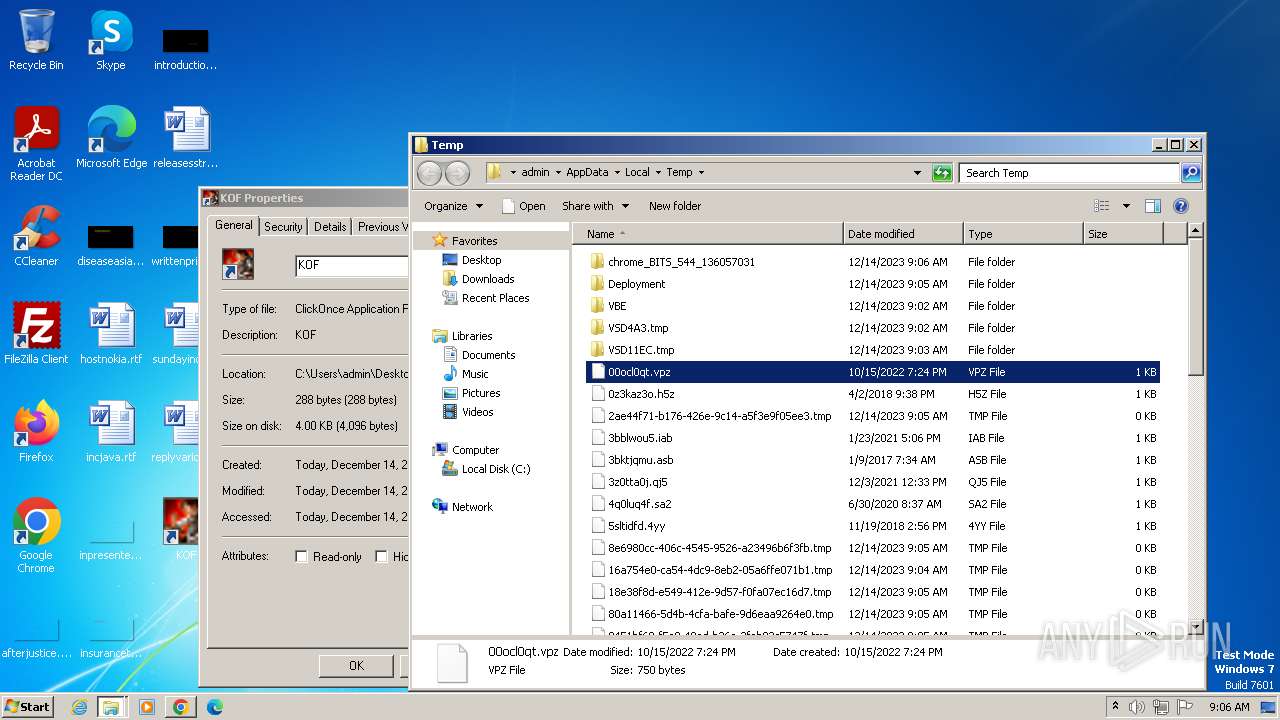Show hidden system tray icons

point(1116,707)
